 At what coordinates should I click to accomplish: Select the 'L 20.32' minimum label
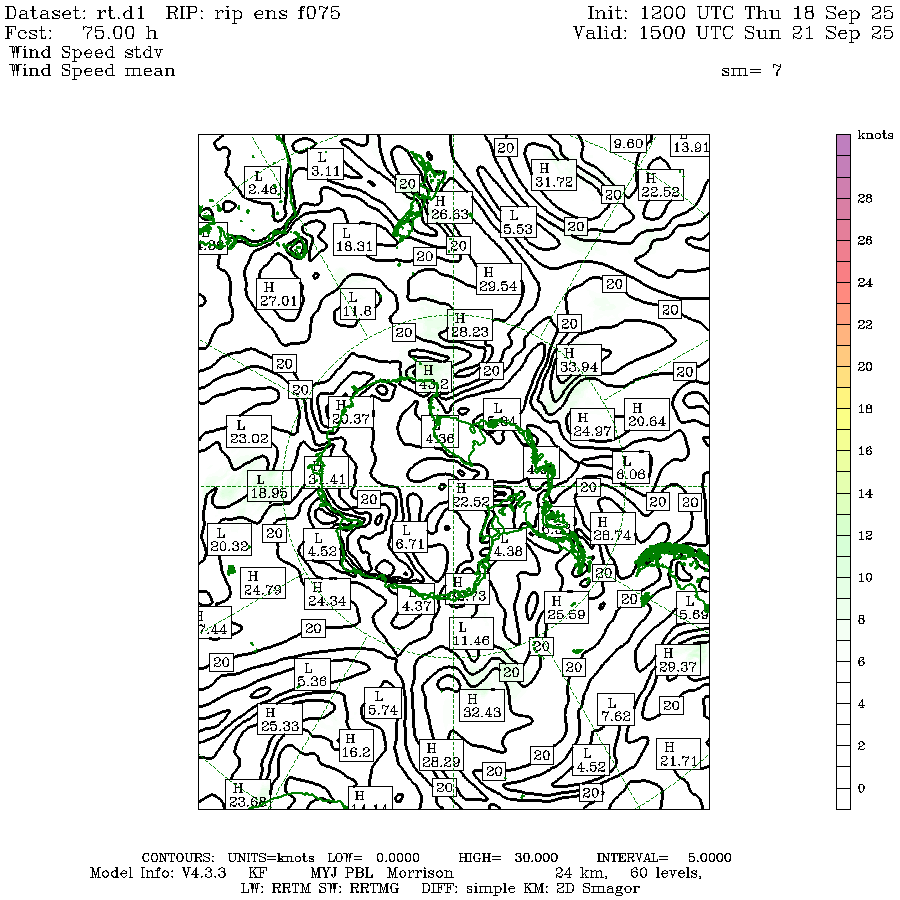point(230,540)
